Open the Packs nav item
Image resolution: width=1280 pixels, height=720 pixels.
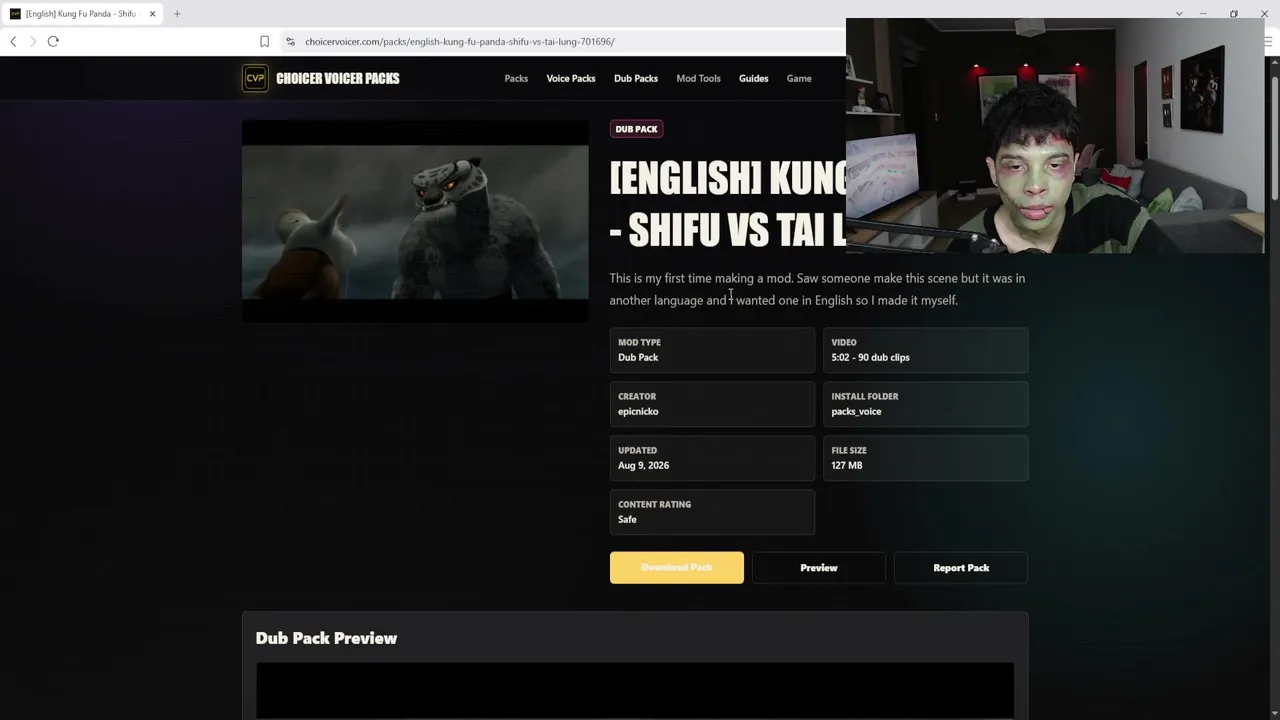tap(516, 78)
